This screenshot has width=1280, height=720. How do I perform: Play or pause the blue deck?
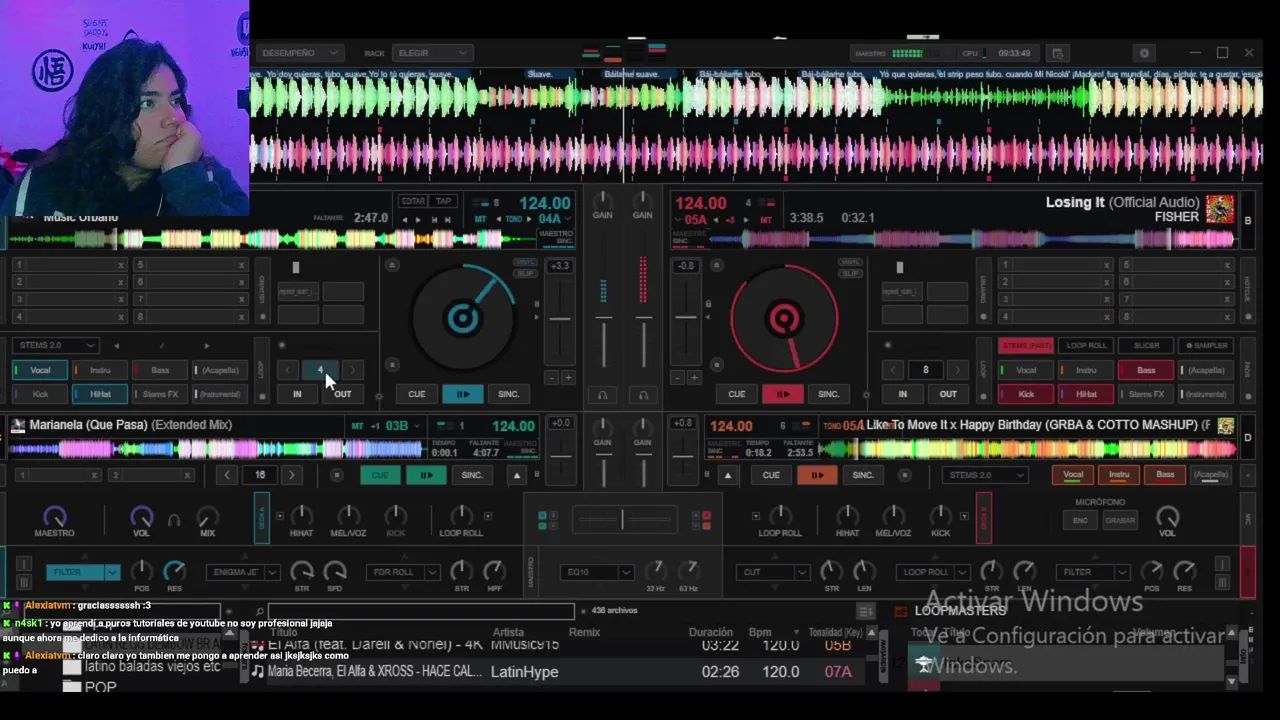[463, 394]
